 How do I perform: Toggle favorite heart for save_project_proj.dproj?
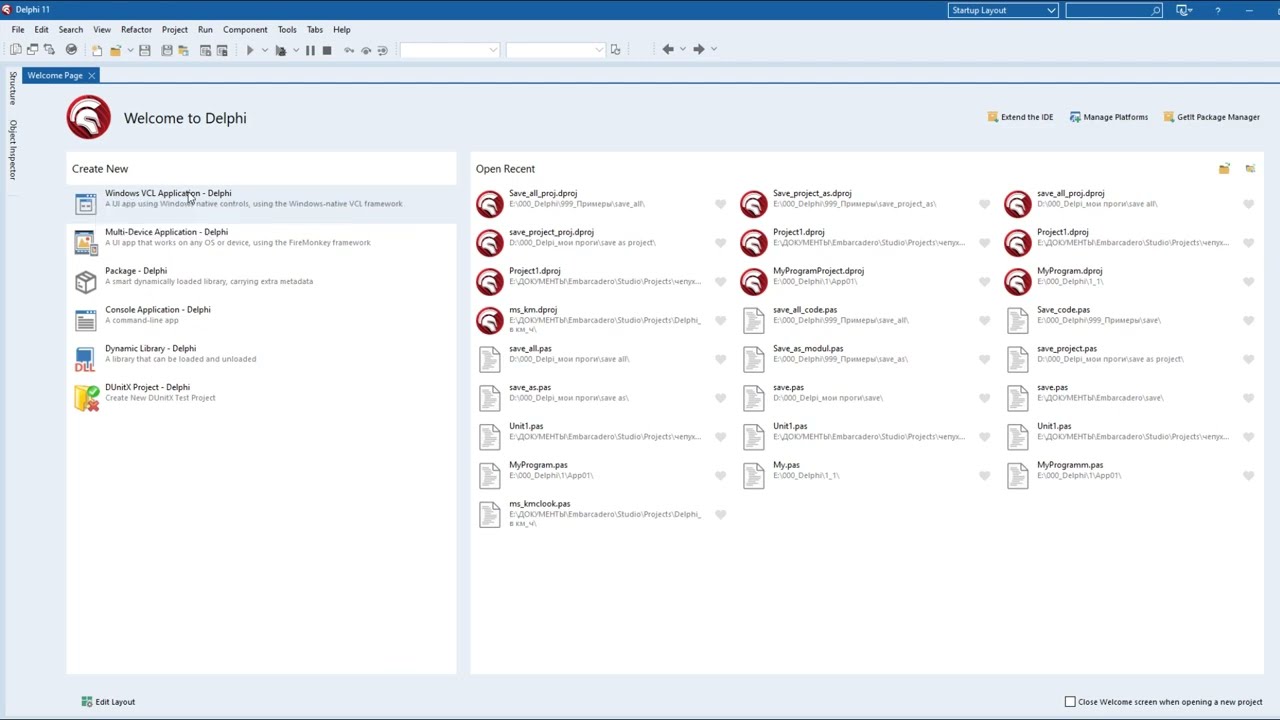point(720,243)
